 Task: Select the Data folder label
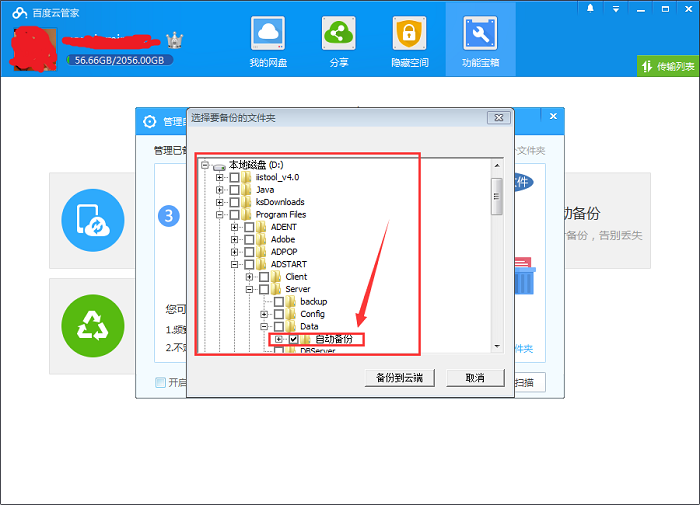(309, 327)
